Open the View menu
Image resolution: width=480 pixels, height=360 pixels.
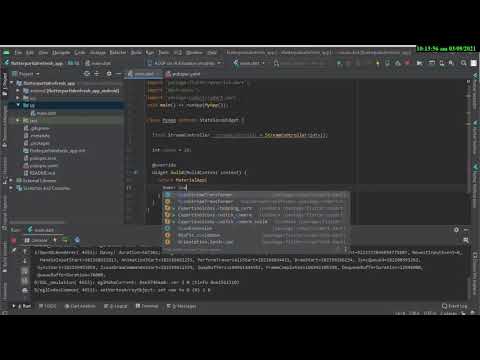click(x=43, y=52)
